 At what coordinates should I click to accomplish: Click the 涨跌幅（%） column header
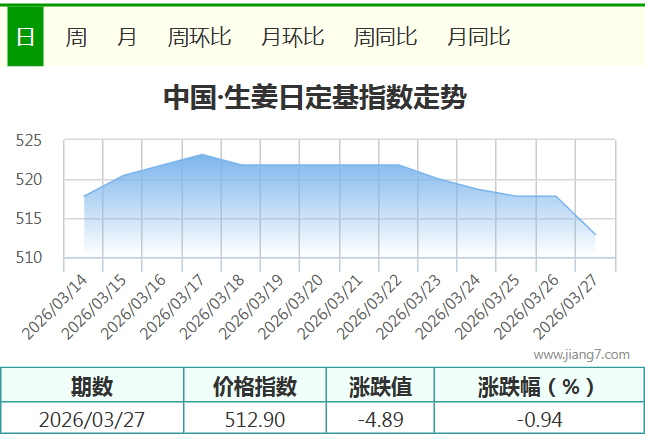point(537,386)
